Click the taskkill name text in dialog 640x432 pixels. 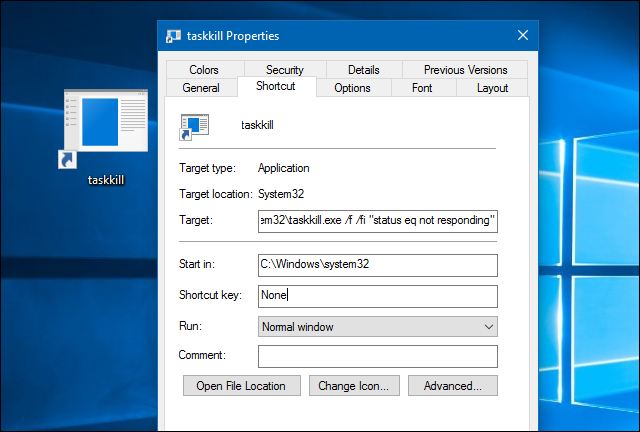(258, 125)
